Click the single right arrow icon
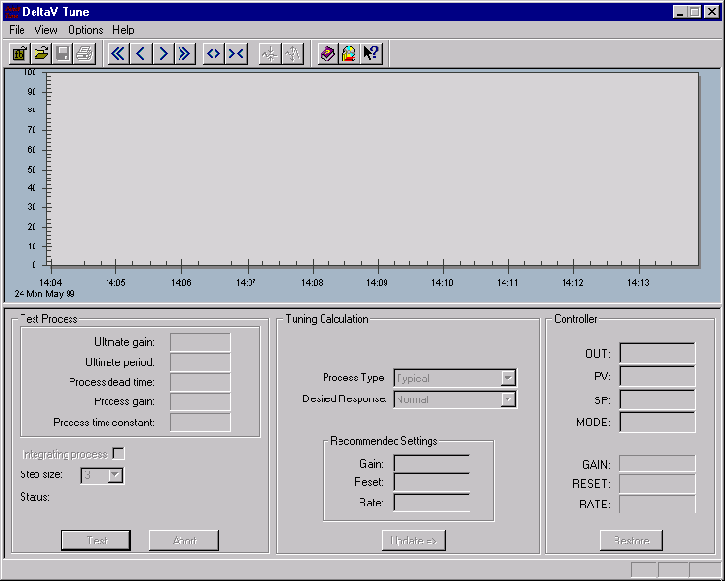725x581 pixels. coord(163,54)
